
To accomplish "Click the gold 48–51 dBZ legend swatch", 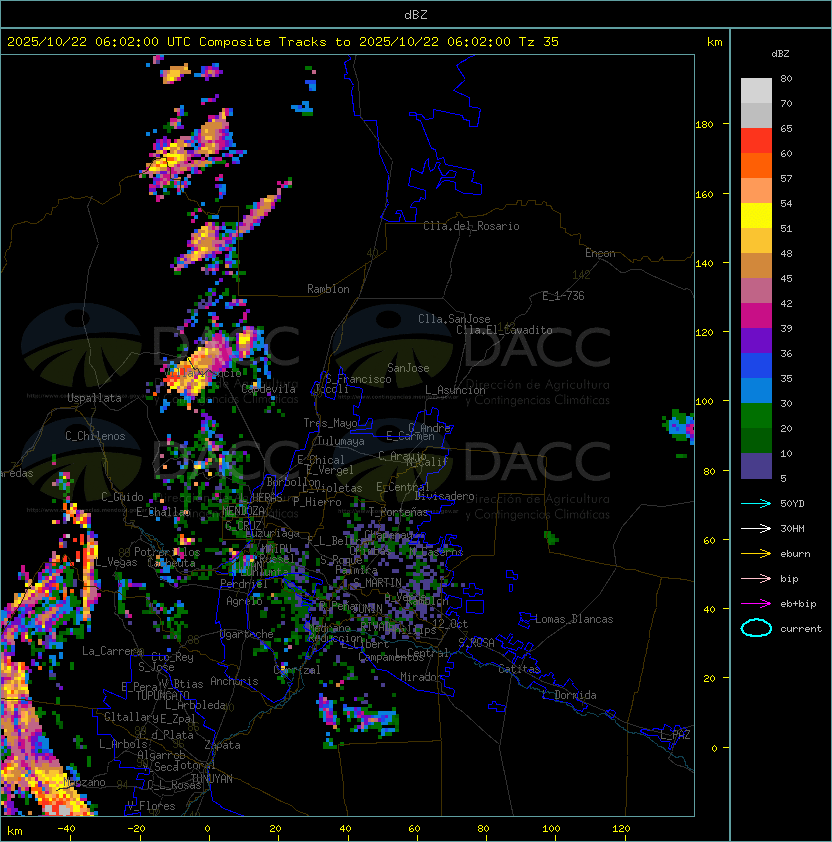I will click(756, 241).
